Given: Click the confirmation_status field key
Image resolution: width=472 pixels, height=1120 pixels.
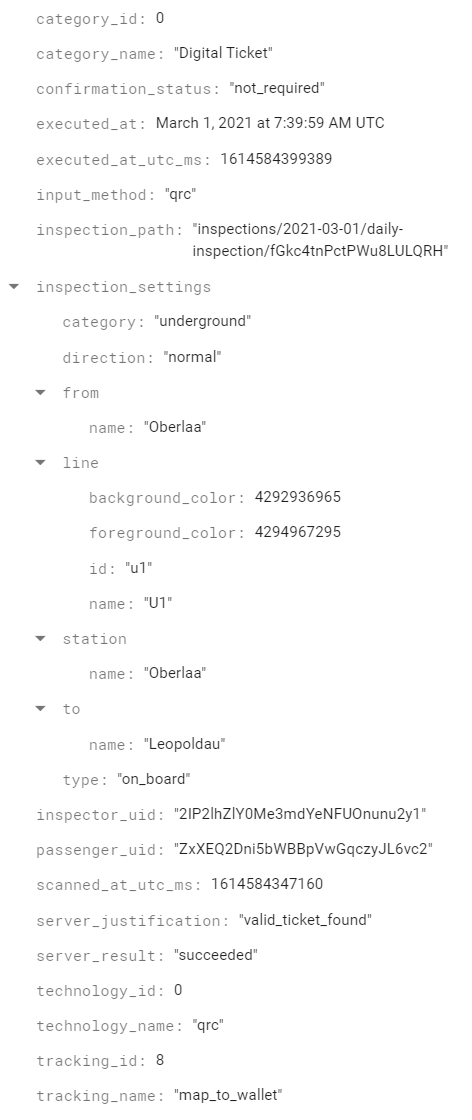Looking at the screenshot, I should 126,89.
